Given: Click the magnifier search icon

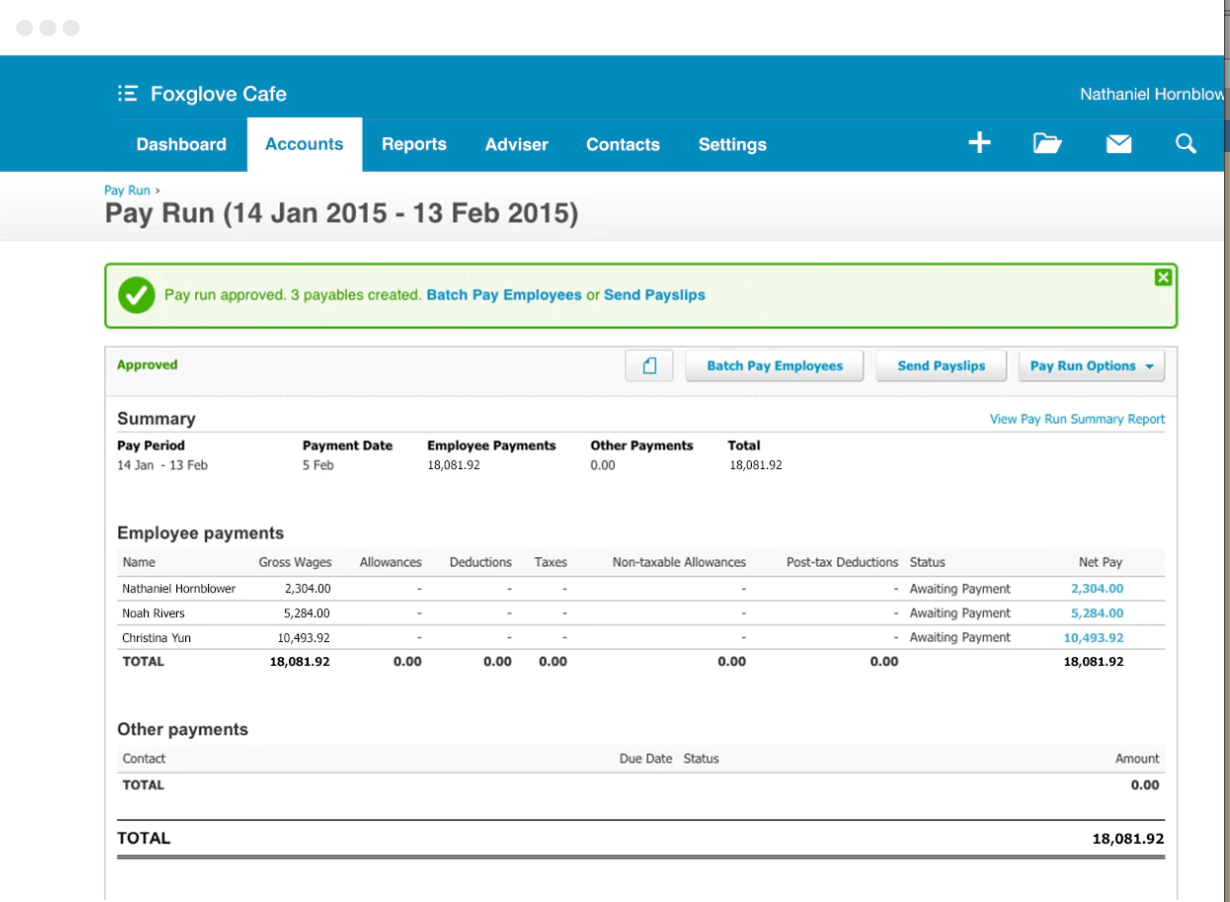Looking at the screenshot, I should (1185, 144).
